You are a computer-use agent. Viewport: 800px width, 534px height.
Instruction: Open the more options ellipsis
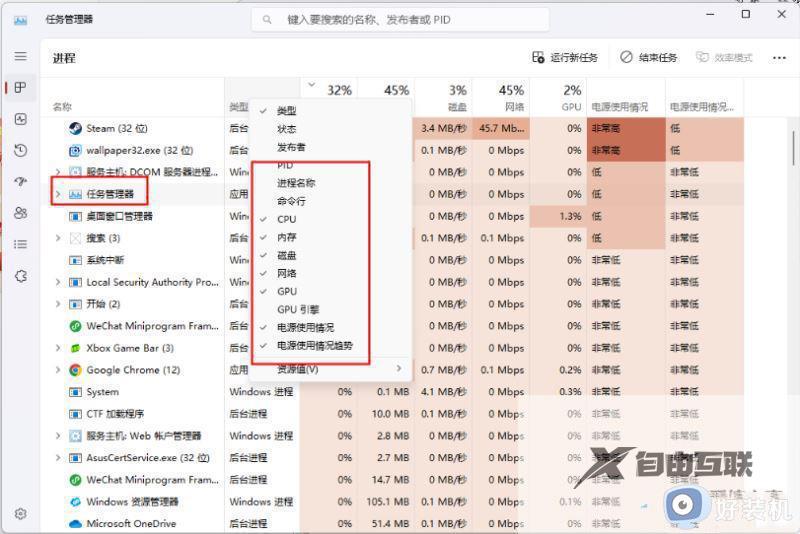(779, 58)
